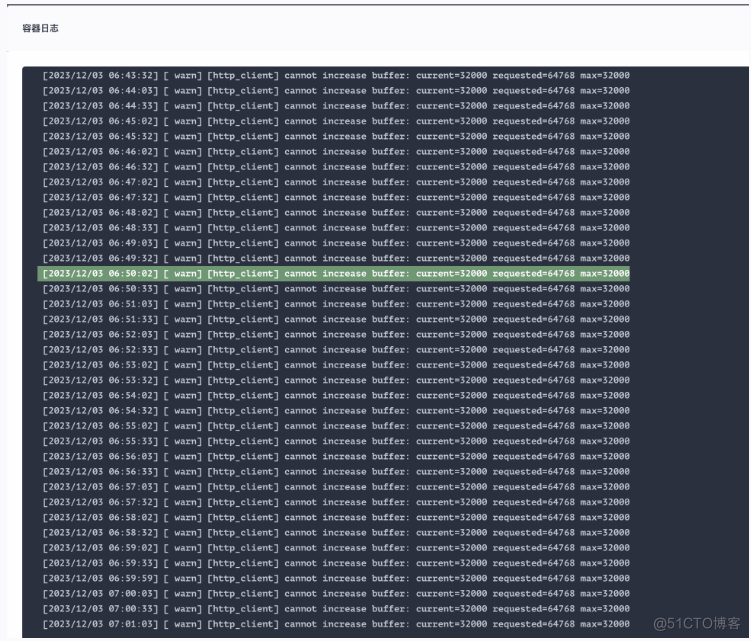
Task: Click the 容器日志 panel title
Action: click(x=40, y=28)
